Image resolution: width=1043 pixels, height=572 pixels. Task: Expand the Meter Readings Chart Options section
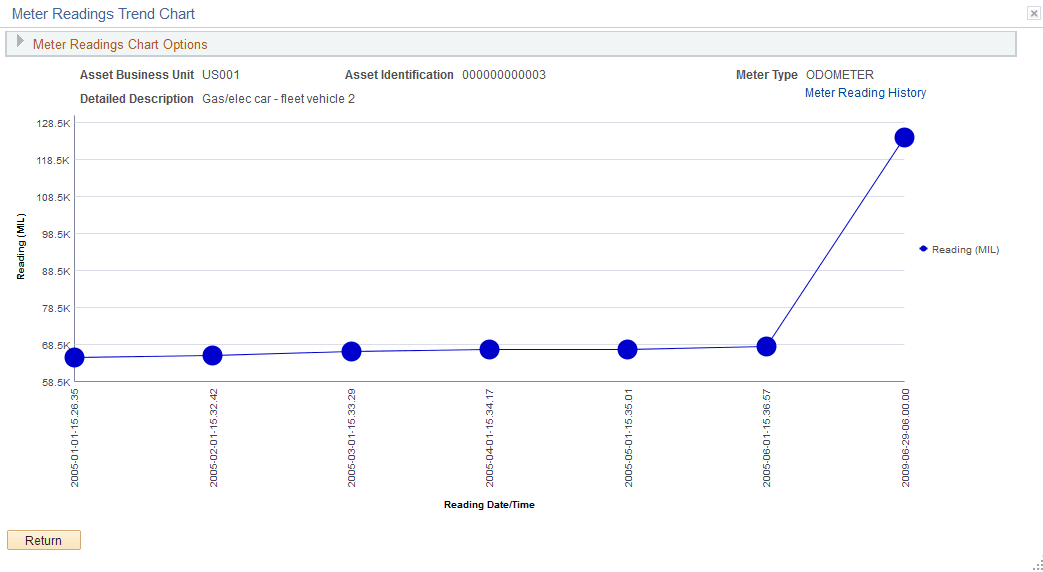20,42
